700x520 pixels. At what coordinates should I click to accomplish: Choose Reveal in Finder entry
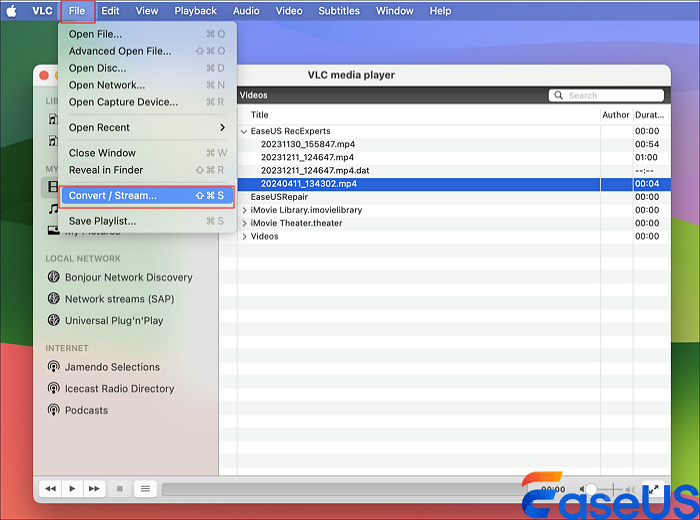(147, 170)
